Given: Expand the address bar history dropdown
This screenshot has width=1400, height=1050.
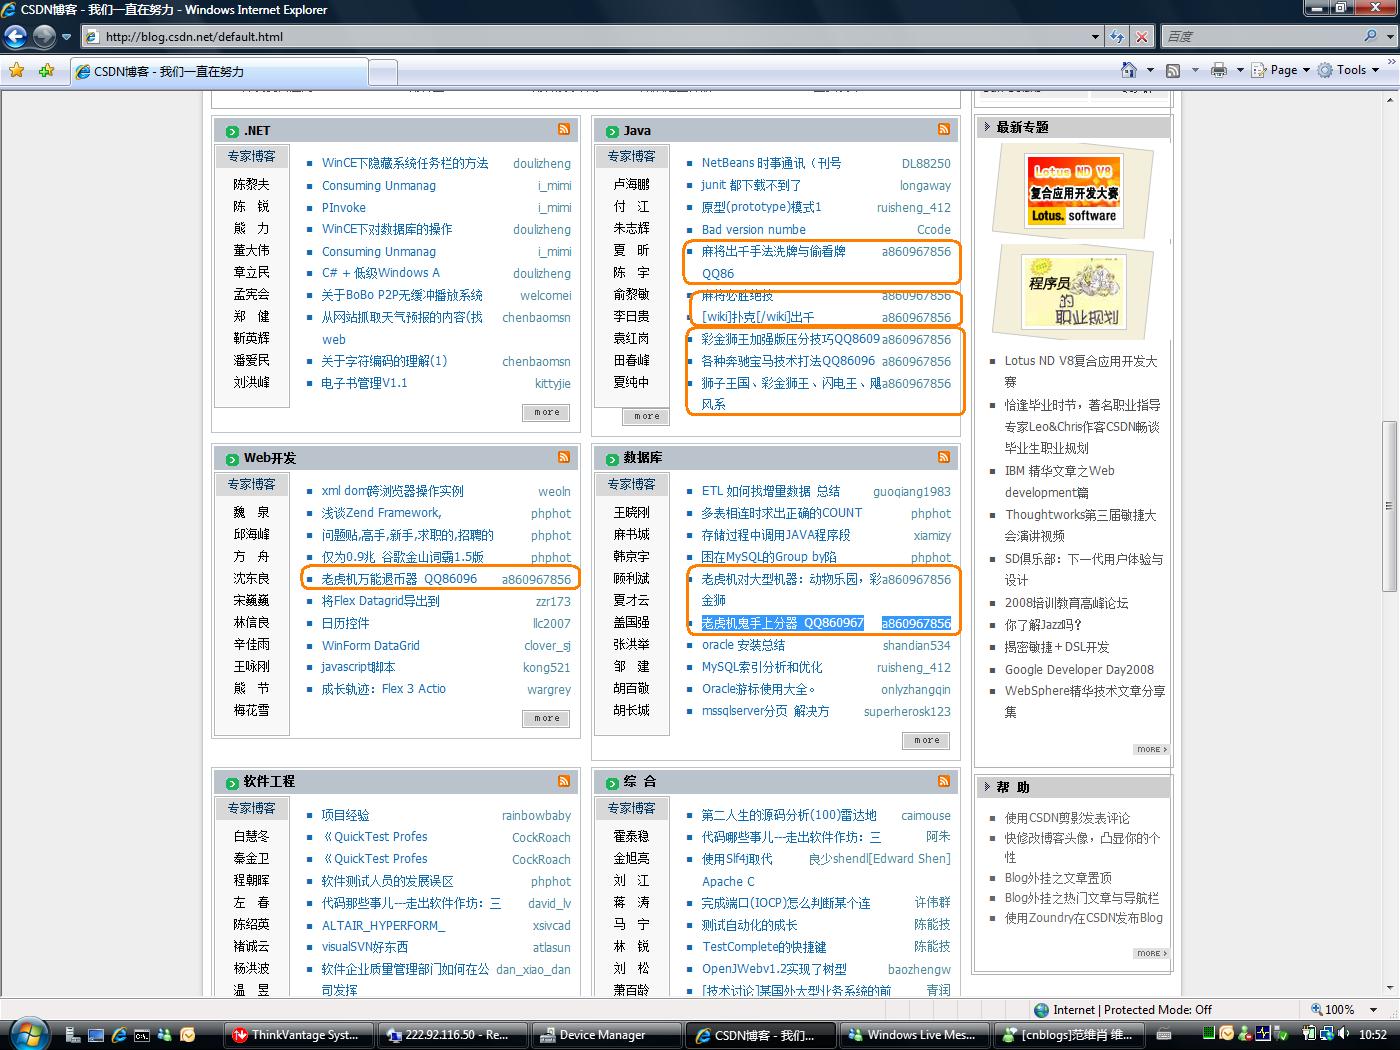Looking at the screenshot, I should click(1095, 37).
